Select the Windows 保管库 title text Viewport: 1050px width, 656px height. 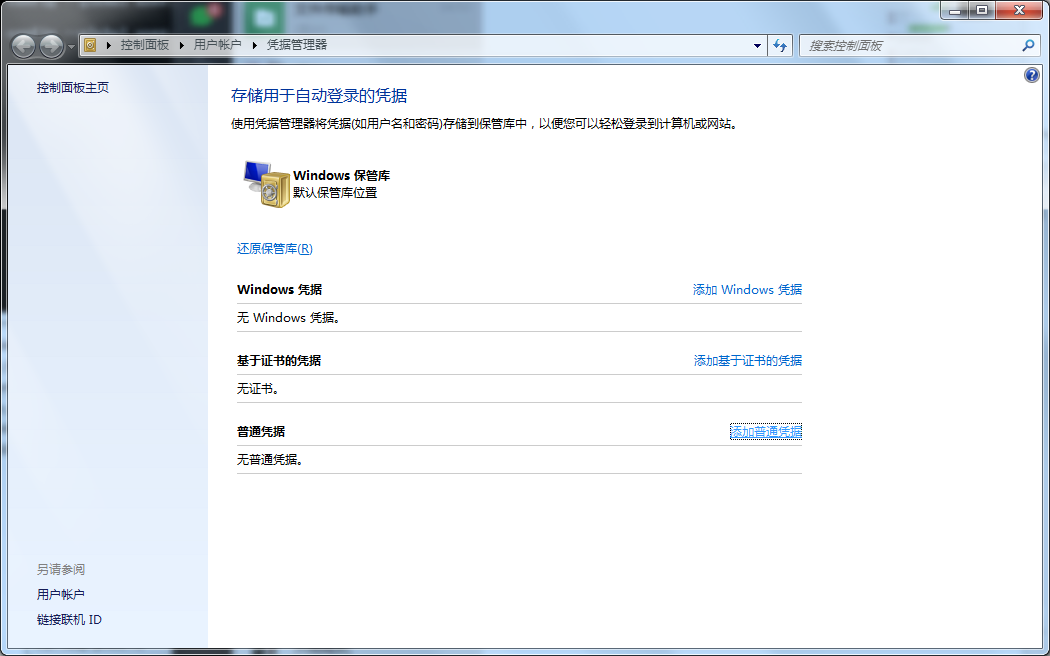(x=342, y=175)
